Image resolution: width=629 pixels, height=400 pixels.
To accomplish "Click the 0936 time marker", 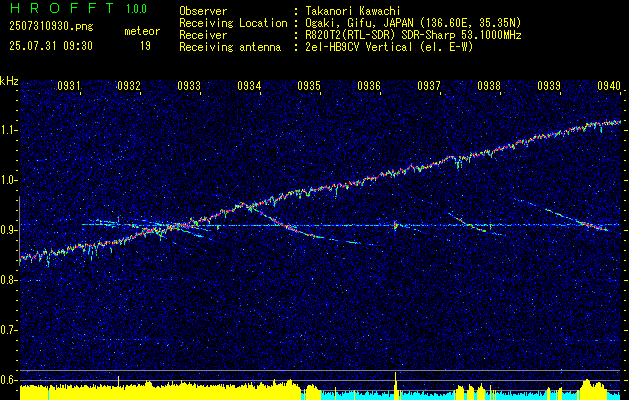I will tap(369, 85).
